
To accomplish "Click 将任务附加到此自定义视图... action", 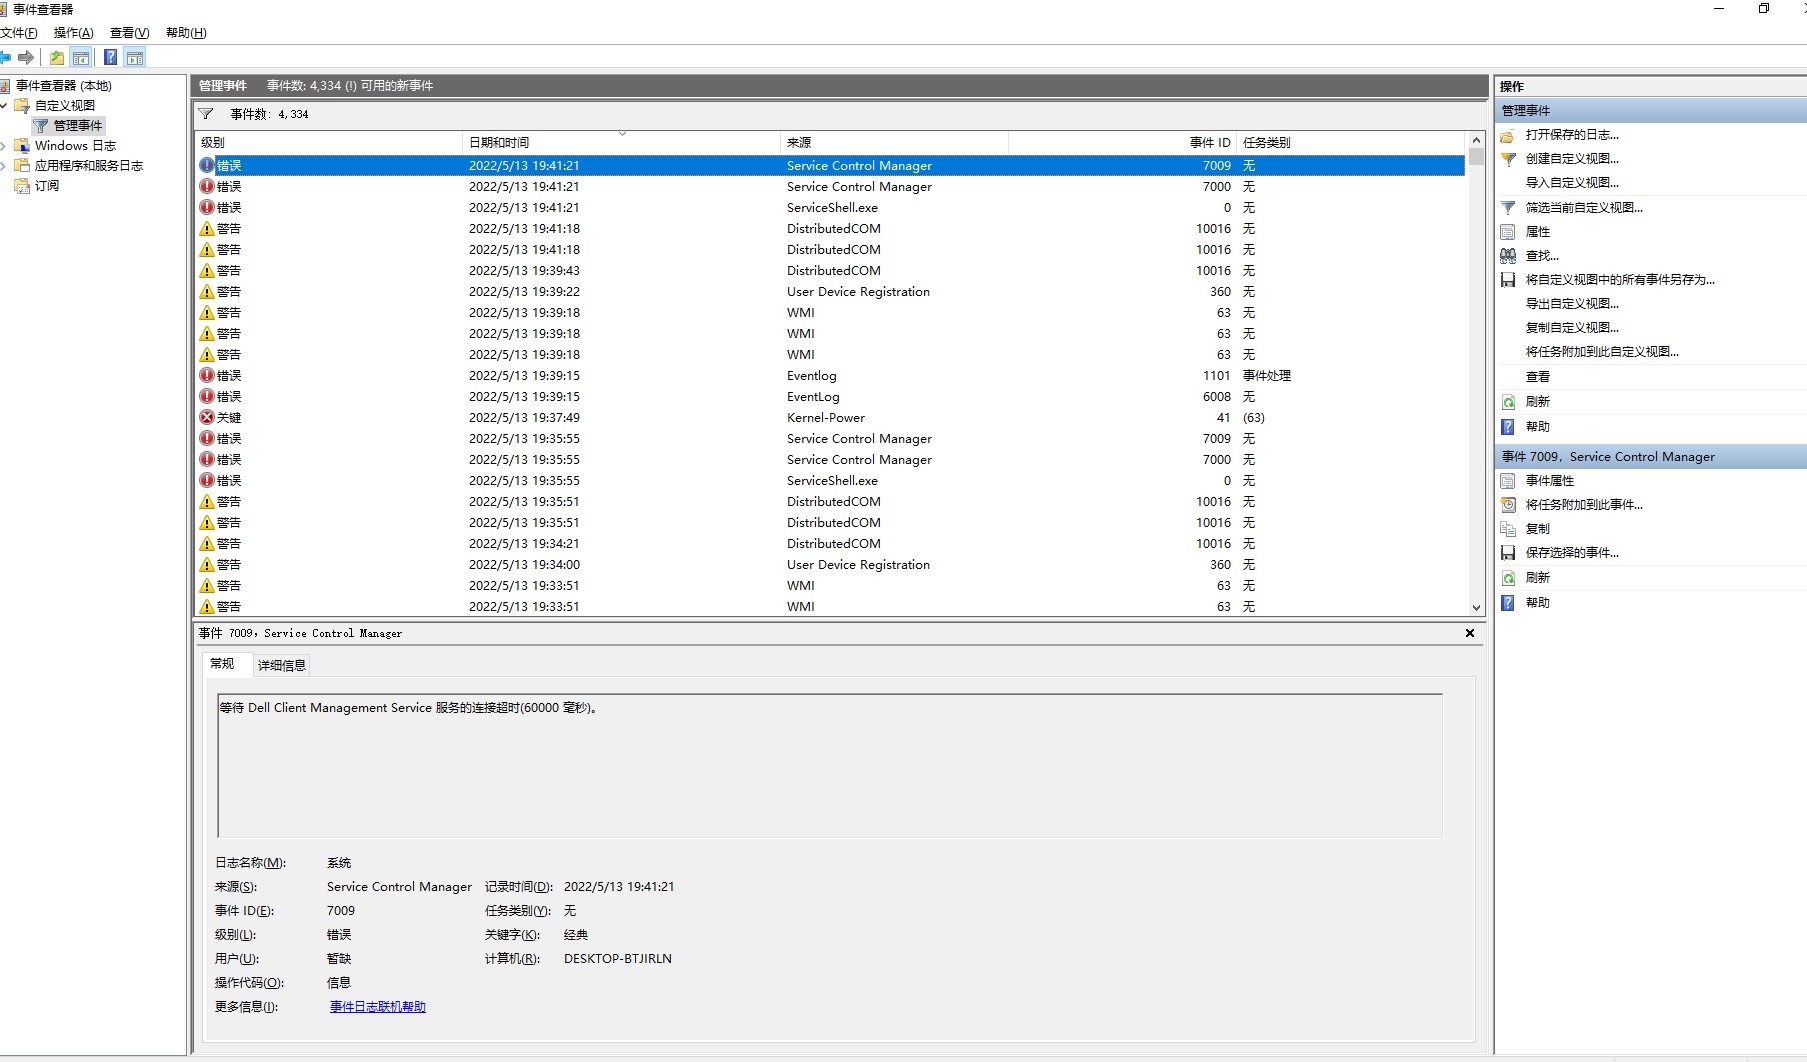I will coord(1602,352).
